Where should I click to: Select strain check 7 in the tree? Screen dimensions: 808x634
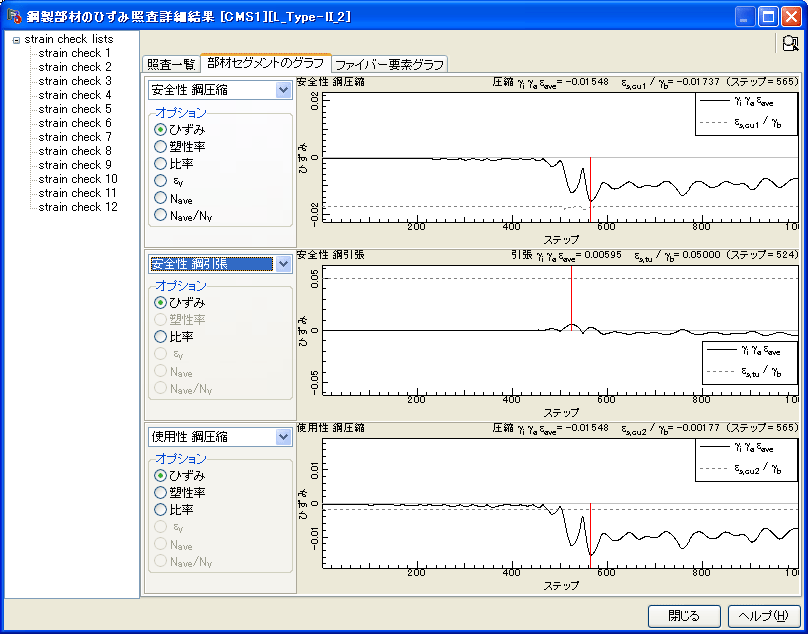75,137
